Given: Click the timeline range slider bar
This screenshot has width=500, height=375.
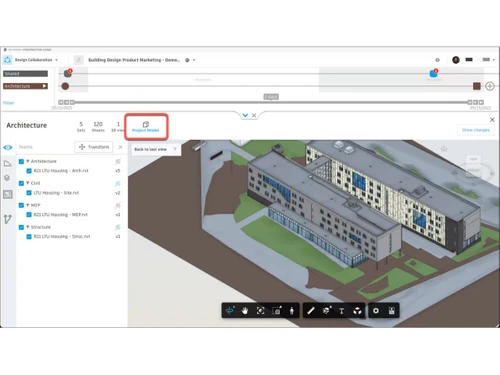Looking at the screenshot, I should pos(271,102).
